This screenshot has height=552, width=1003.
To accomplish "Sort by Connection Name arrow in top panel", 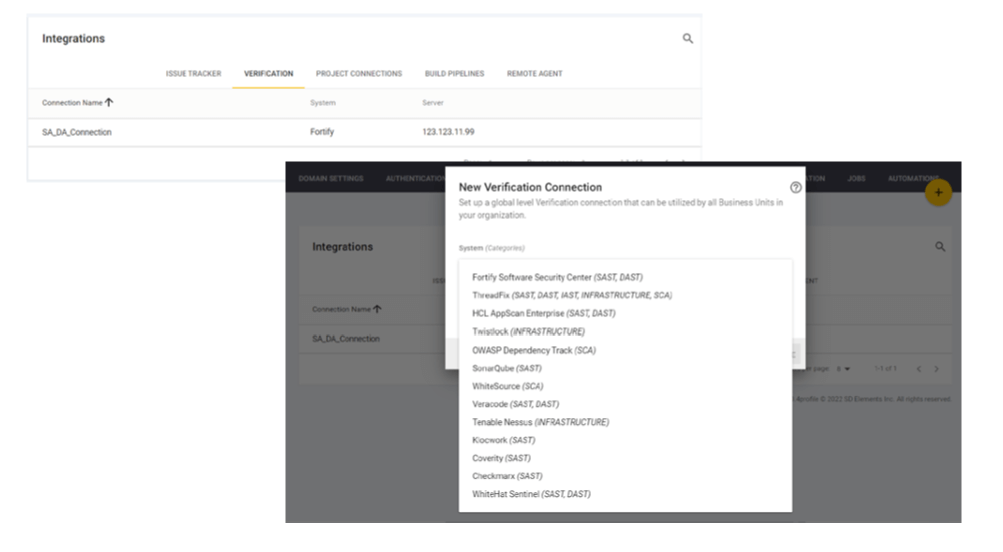I will 109,102.
